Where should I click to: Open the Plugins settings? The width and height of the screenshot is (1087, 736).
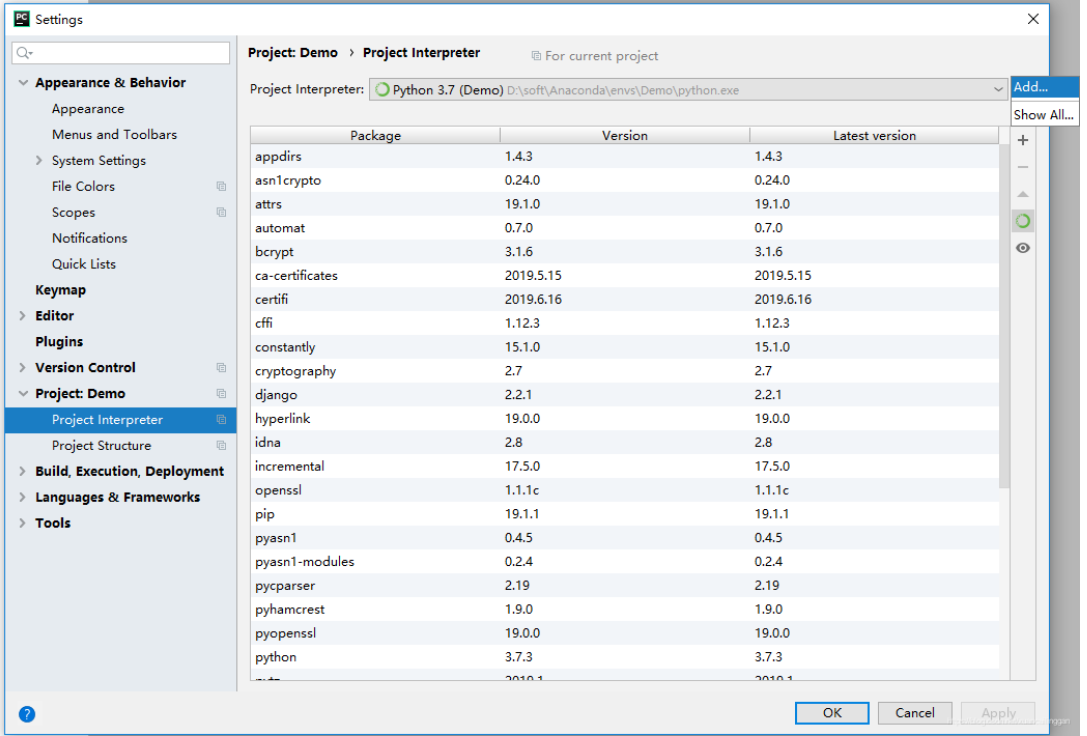(x=59, y=342)
